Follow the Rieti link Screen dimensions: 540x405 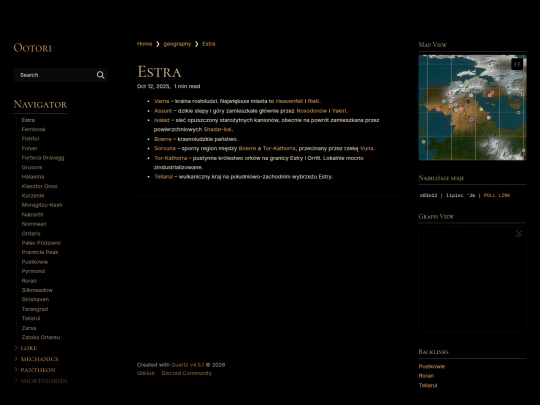(313, 101)
